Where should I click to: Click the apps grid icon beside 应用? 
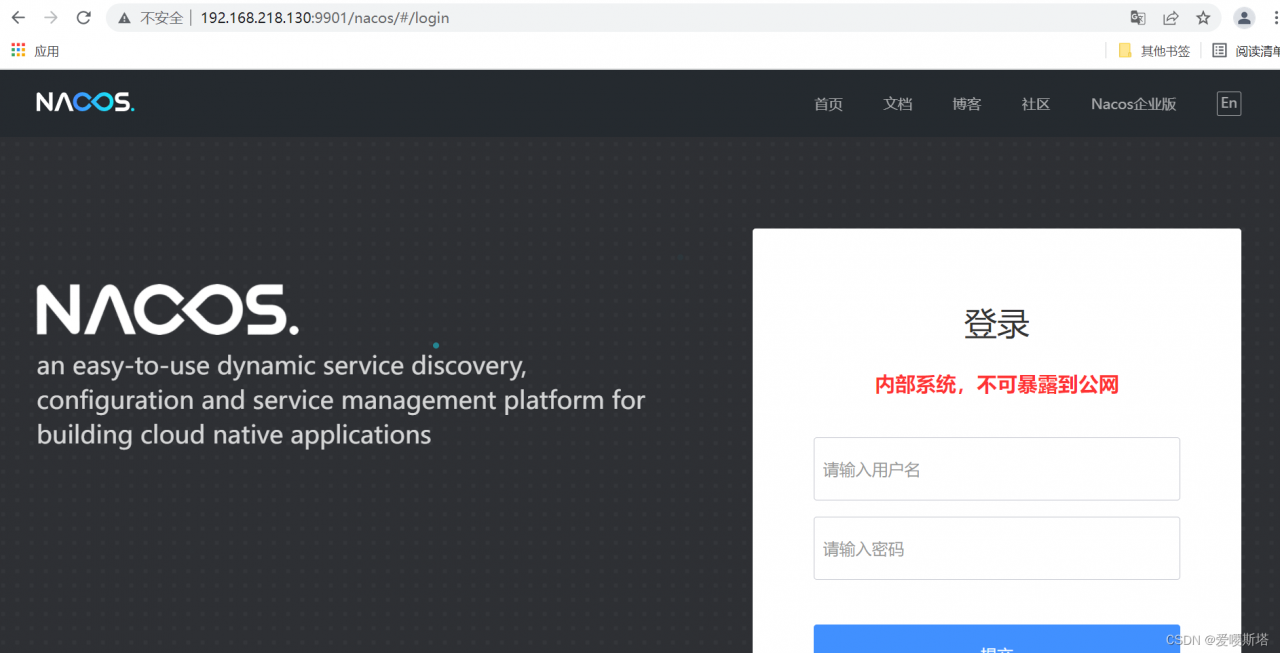pyautogui.click(x=17, y=50)
